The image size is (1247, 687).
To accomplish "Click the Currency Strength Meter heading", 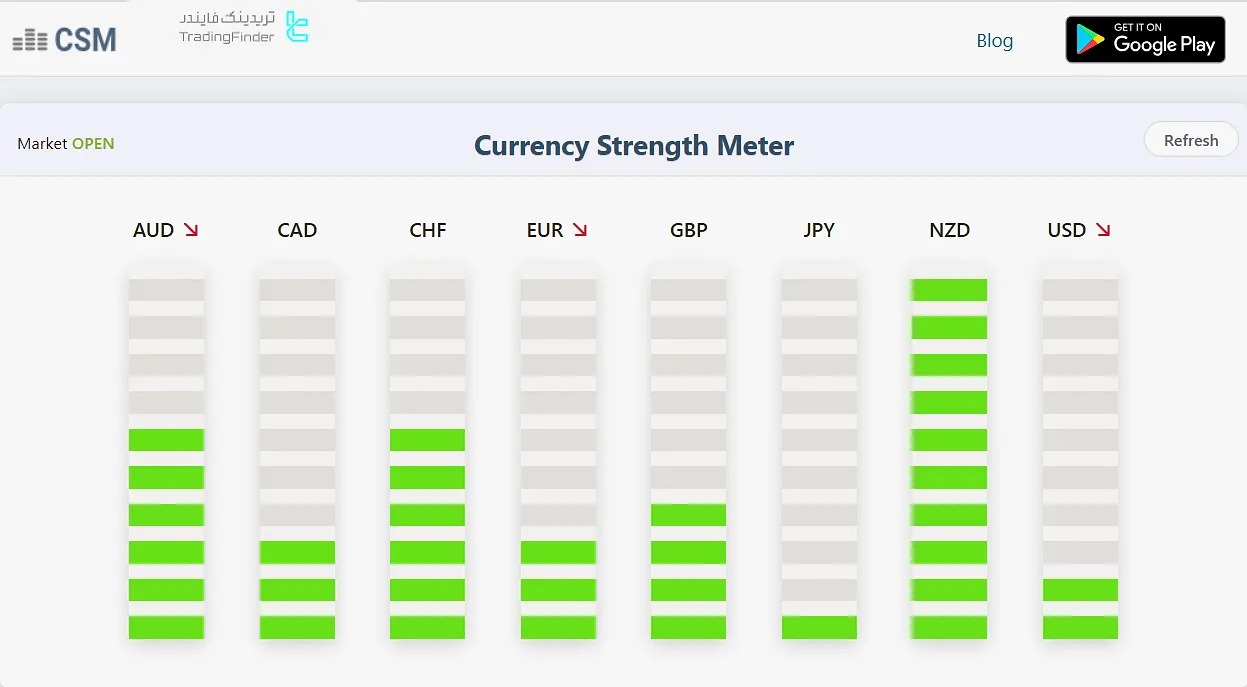I will pos(634,146).
